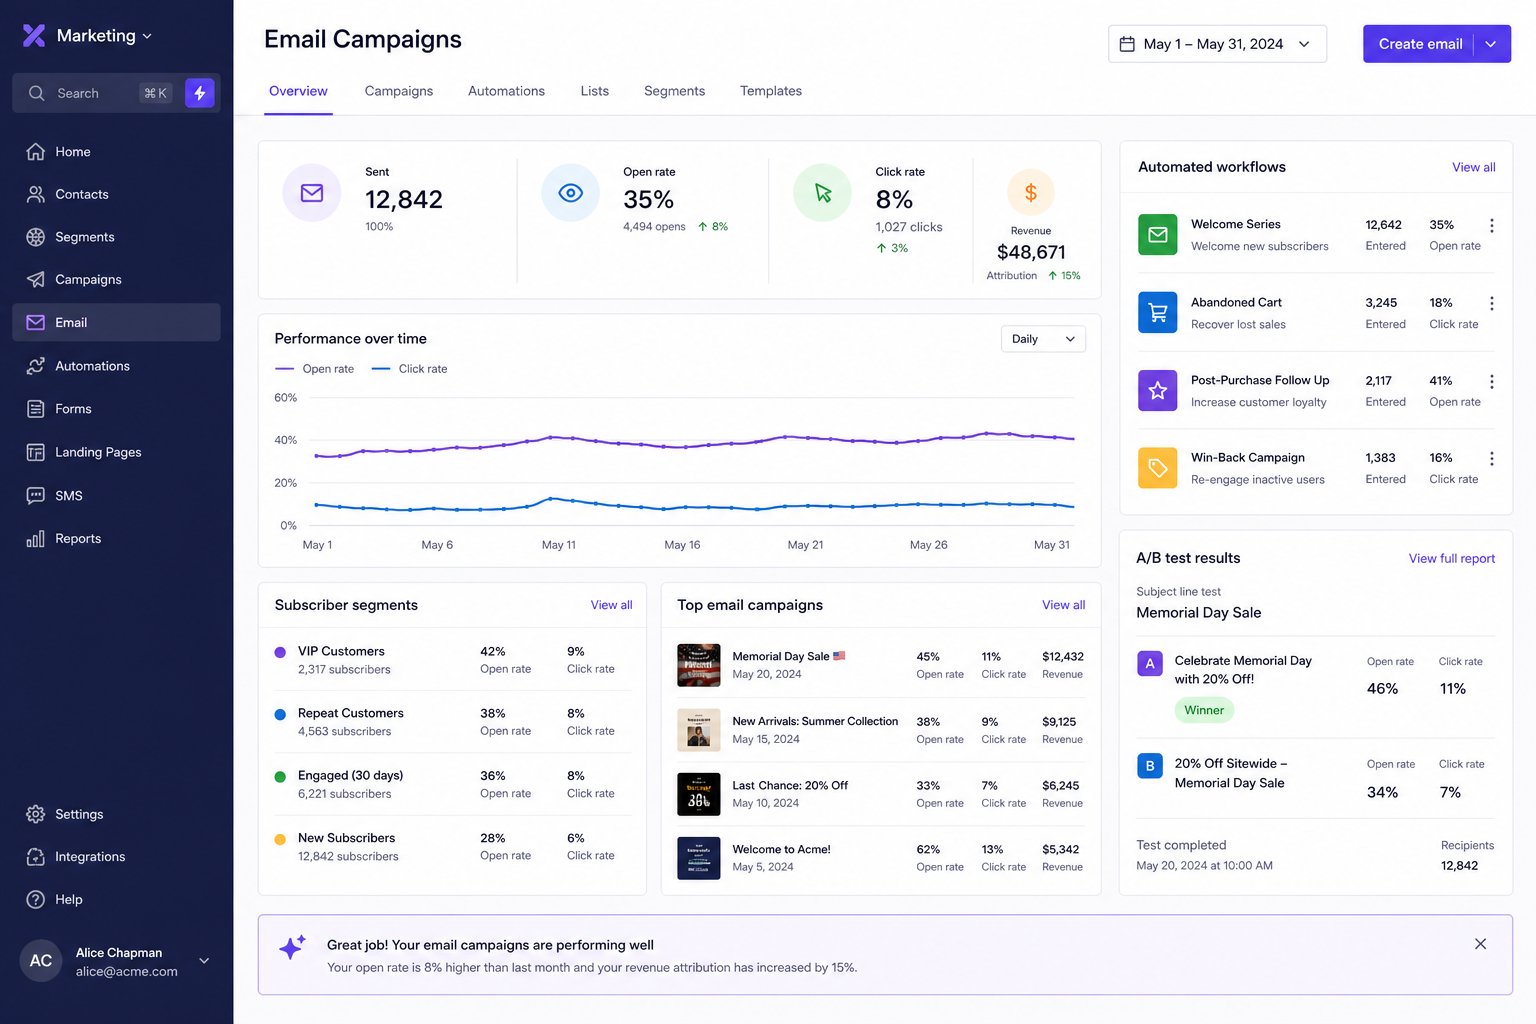
Task: Click the purple VIP Customers color dot
Action: (x=280, y=652)
